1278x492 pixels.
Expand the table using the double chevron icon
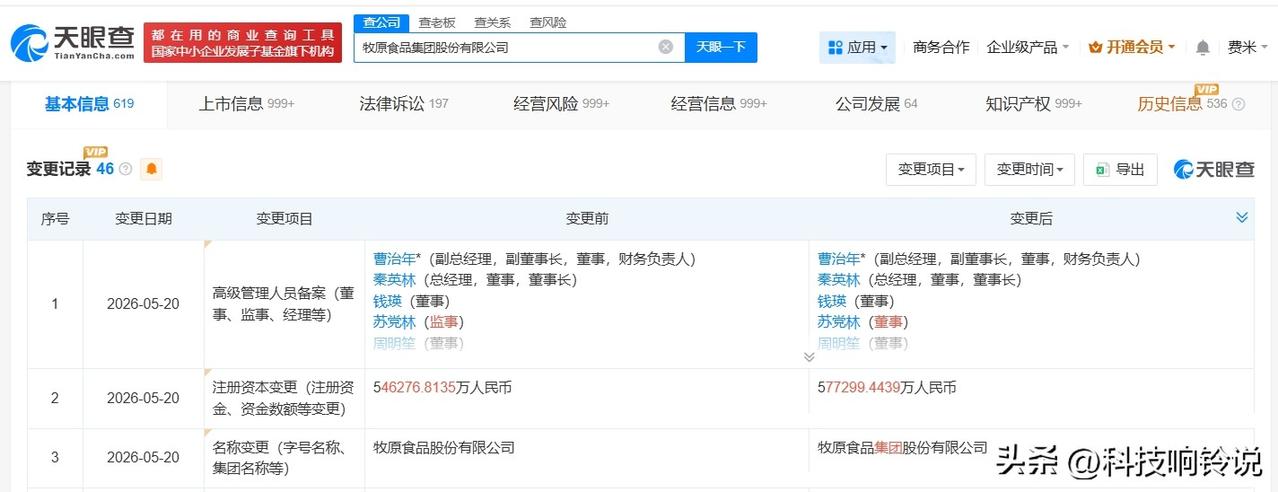1241,218
